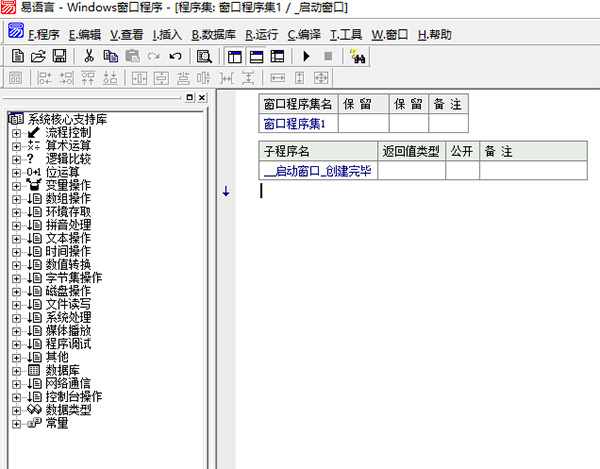600x469 pixels.
Task: Select 数据库 tree item
Action: 62,370
